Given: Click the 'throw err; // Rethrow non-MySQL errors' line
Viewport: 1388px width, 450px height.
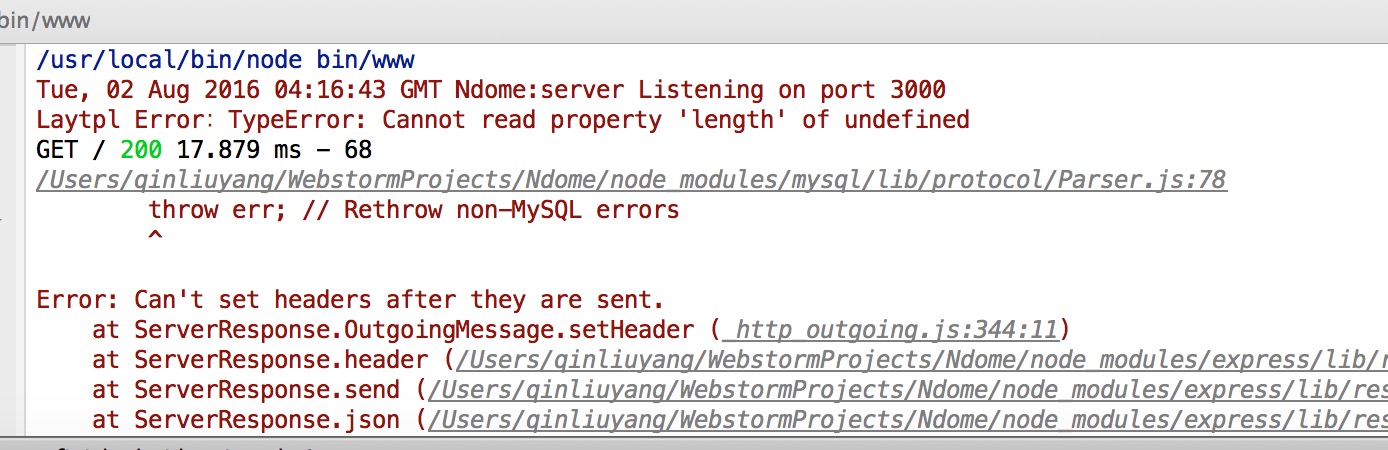Looking at the screenshot, I should [414, 210].
